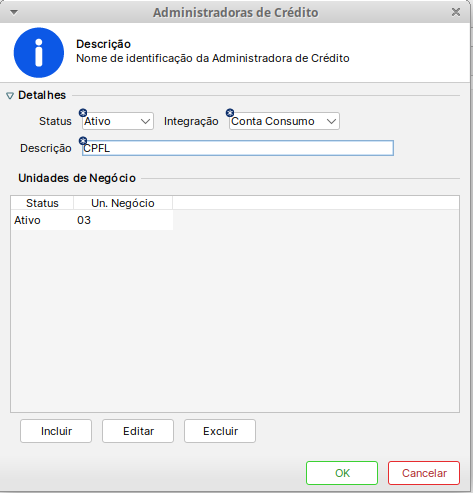Open the window menu arrow in title bar

coord(14,12)
